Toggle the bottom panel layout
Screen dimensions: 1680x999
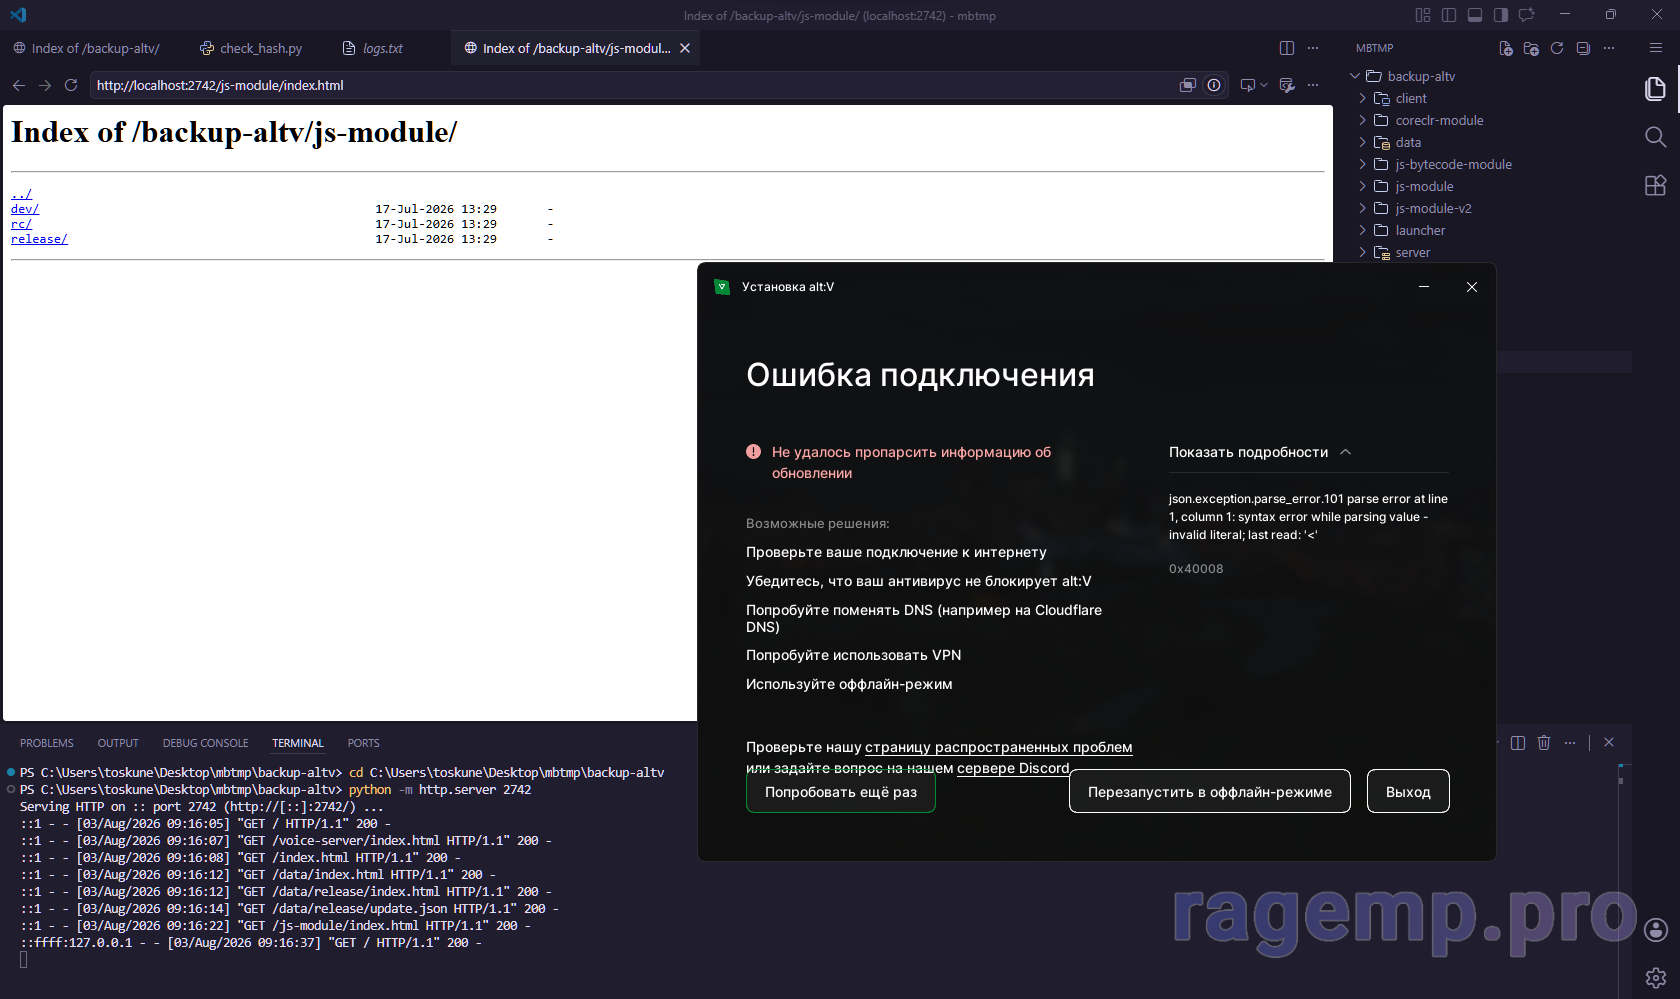(1475, 15)
